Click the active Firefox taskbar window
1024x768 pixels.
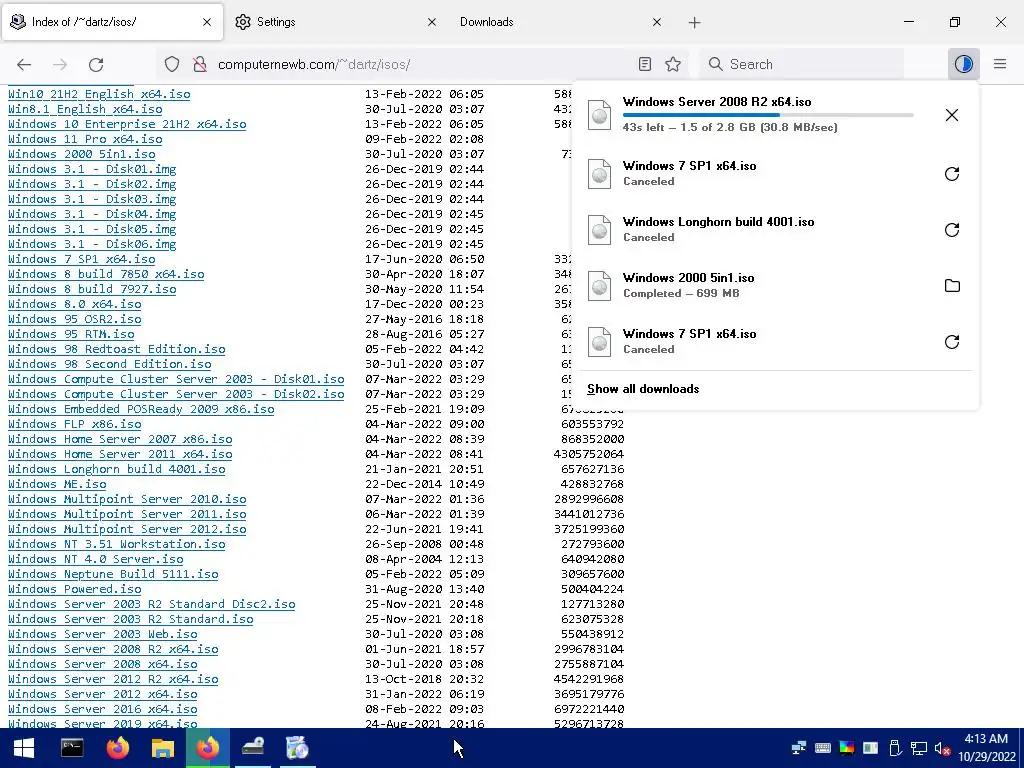[x=208, y=748]
